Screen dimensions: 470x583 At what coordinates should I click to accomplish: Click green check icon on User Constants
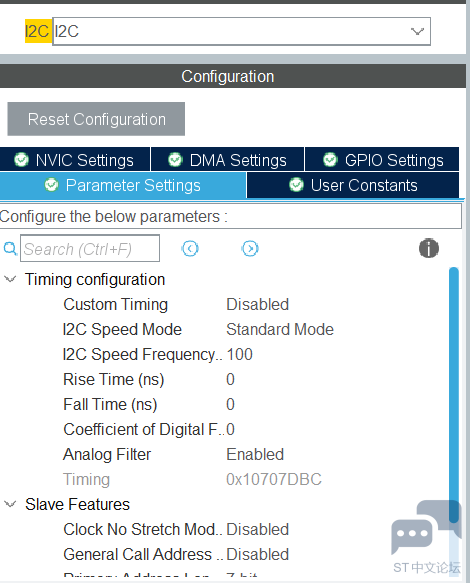[x=296, y=185]
